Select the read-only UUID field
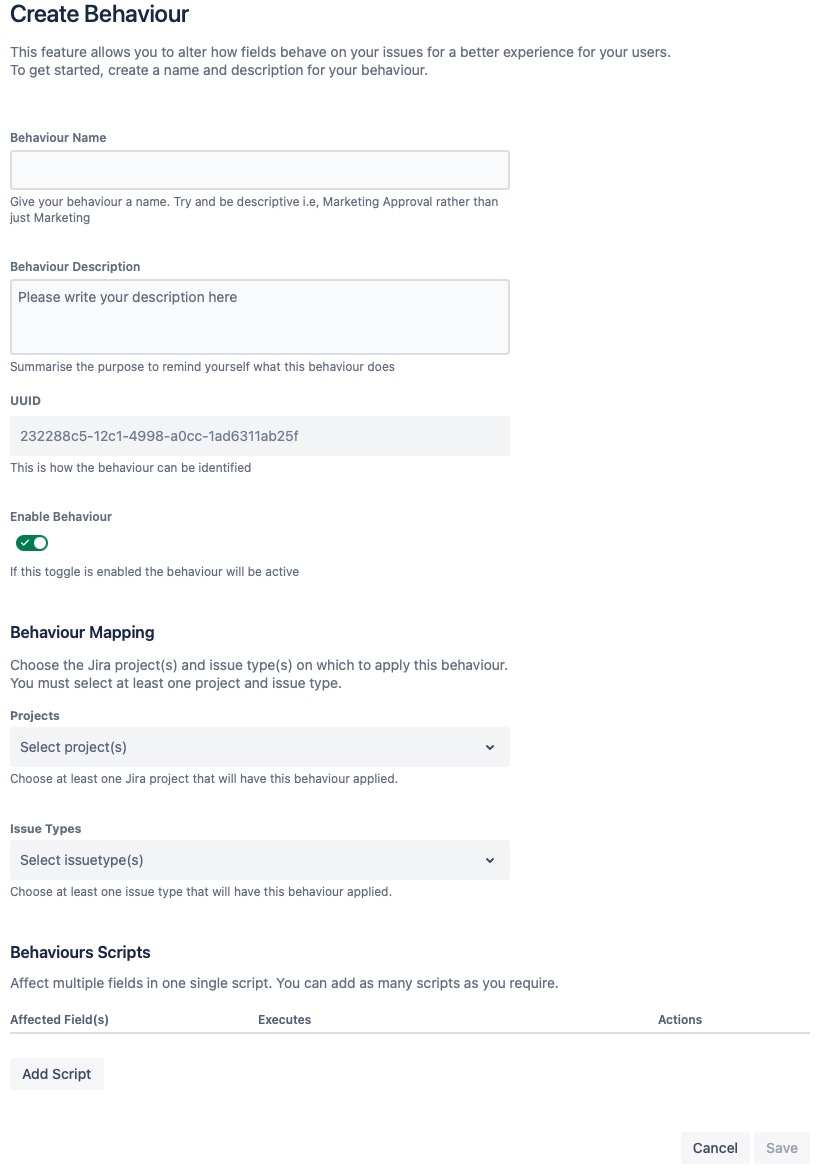Screen dimensions: 819x1170 [x=260, y=436]
